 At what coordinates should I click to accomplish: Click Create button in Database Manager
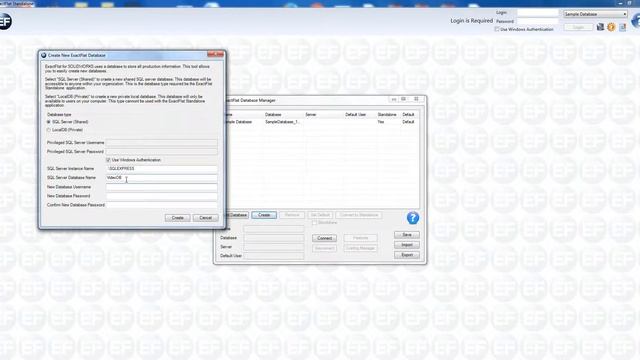(x=264, y=215)
